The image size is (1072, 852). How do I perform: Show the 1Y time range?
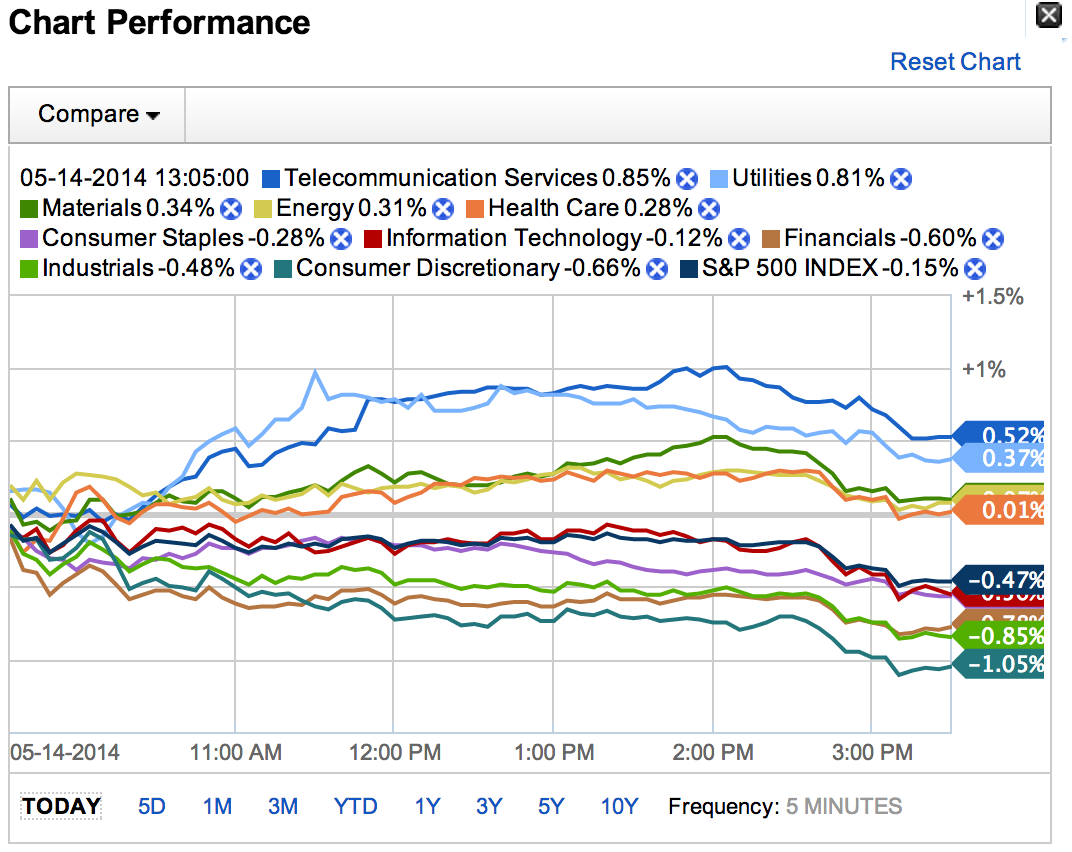click(x=427, y=806)
